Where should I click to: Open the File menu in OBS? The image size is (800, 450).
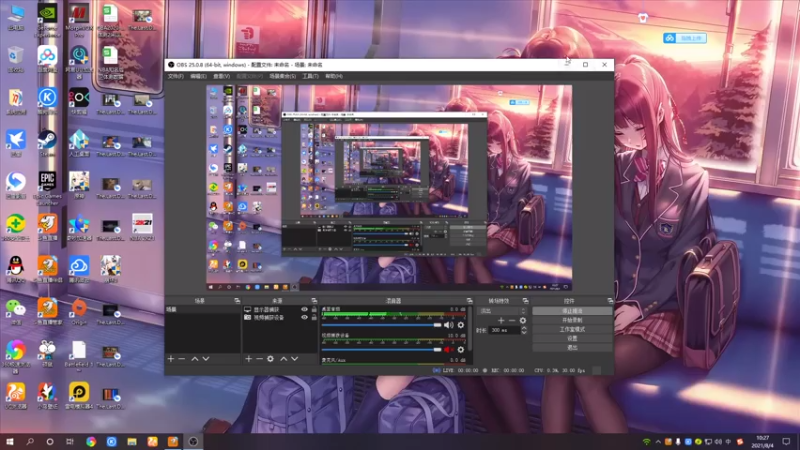(176, 76)
